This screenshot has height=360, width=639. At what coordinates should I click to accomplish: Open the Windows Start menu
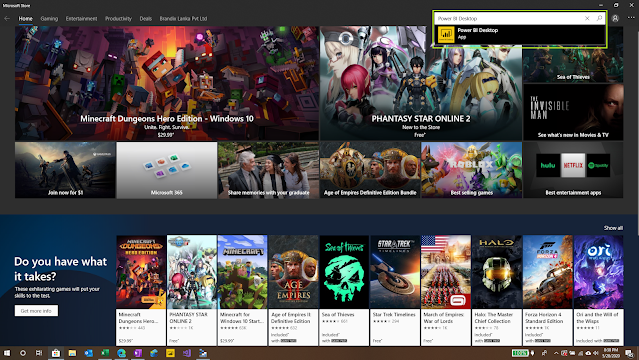(7, 353)
